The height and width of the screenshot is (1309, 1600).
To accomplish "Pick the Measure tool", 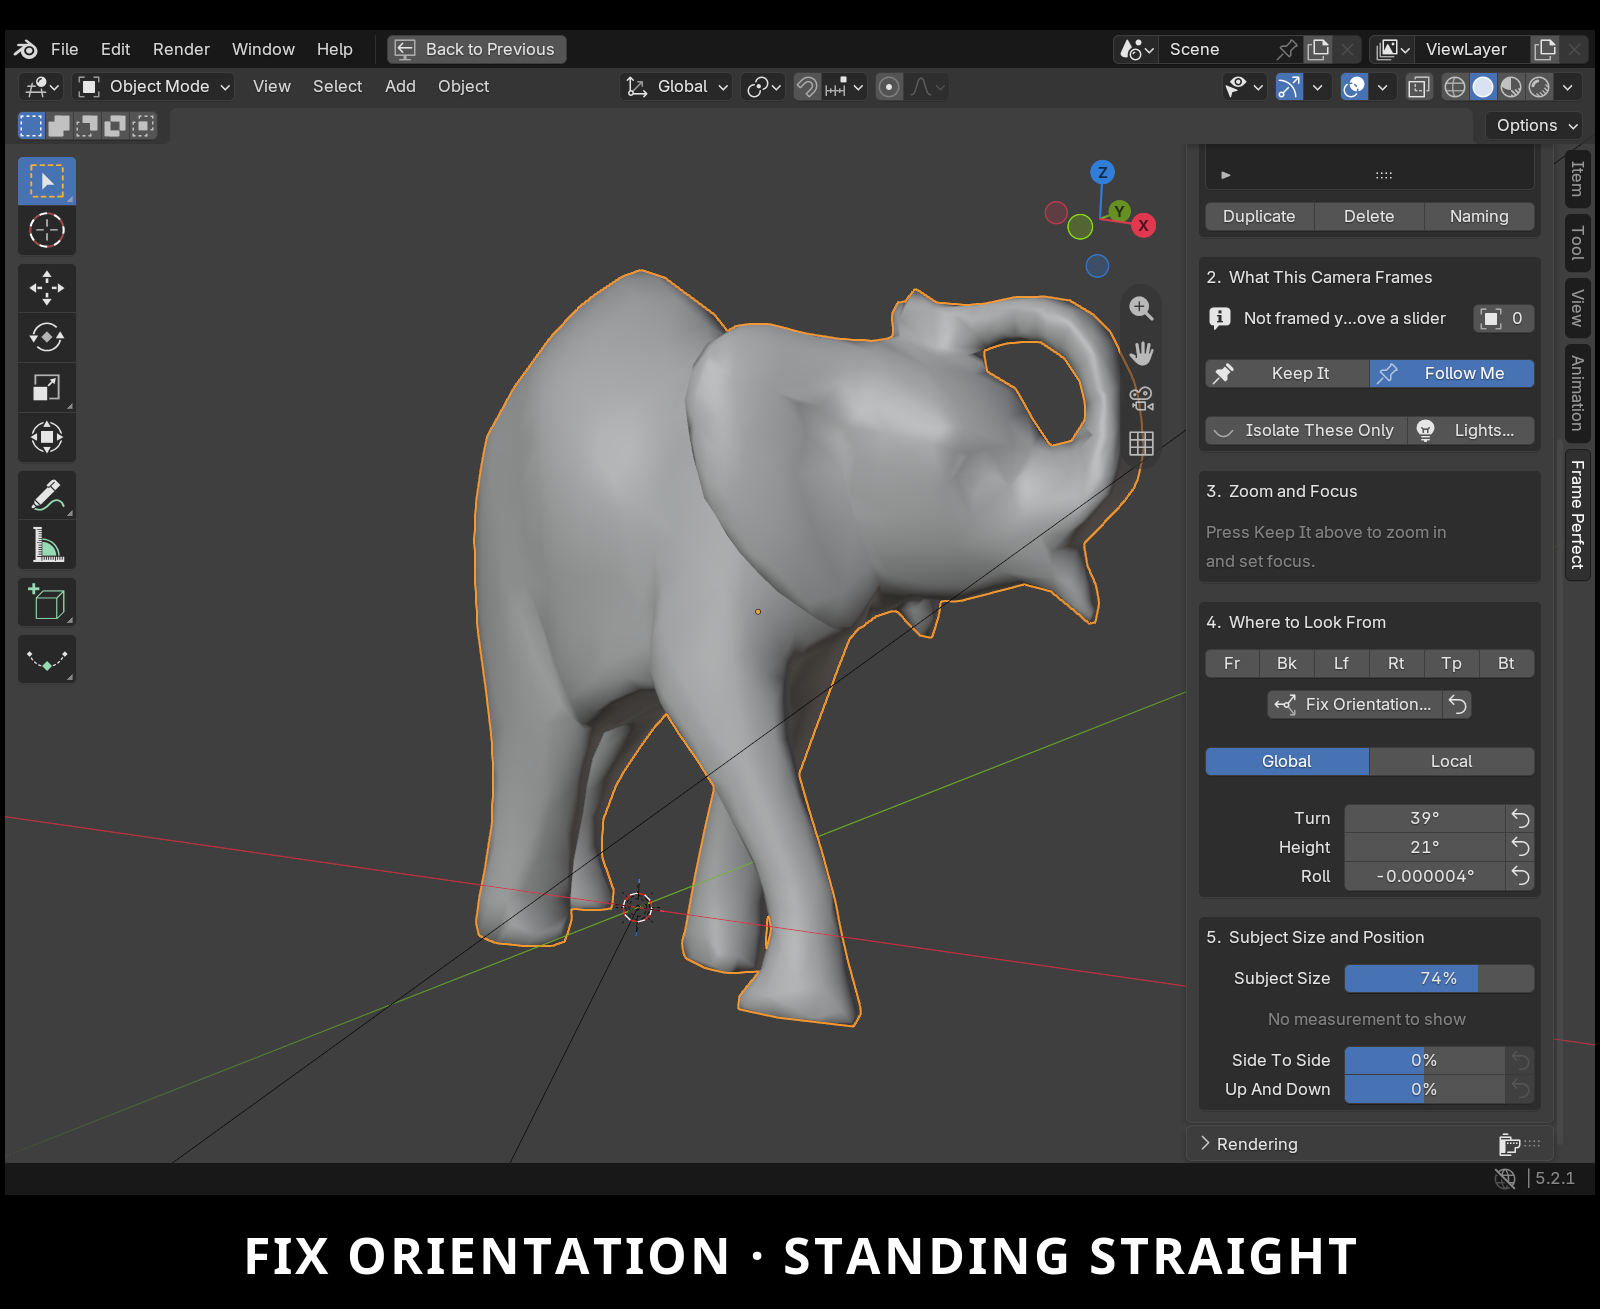I will pos(47,545).
